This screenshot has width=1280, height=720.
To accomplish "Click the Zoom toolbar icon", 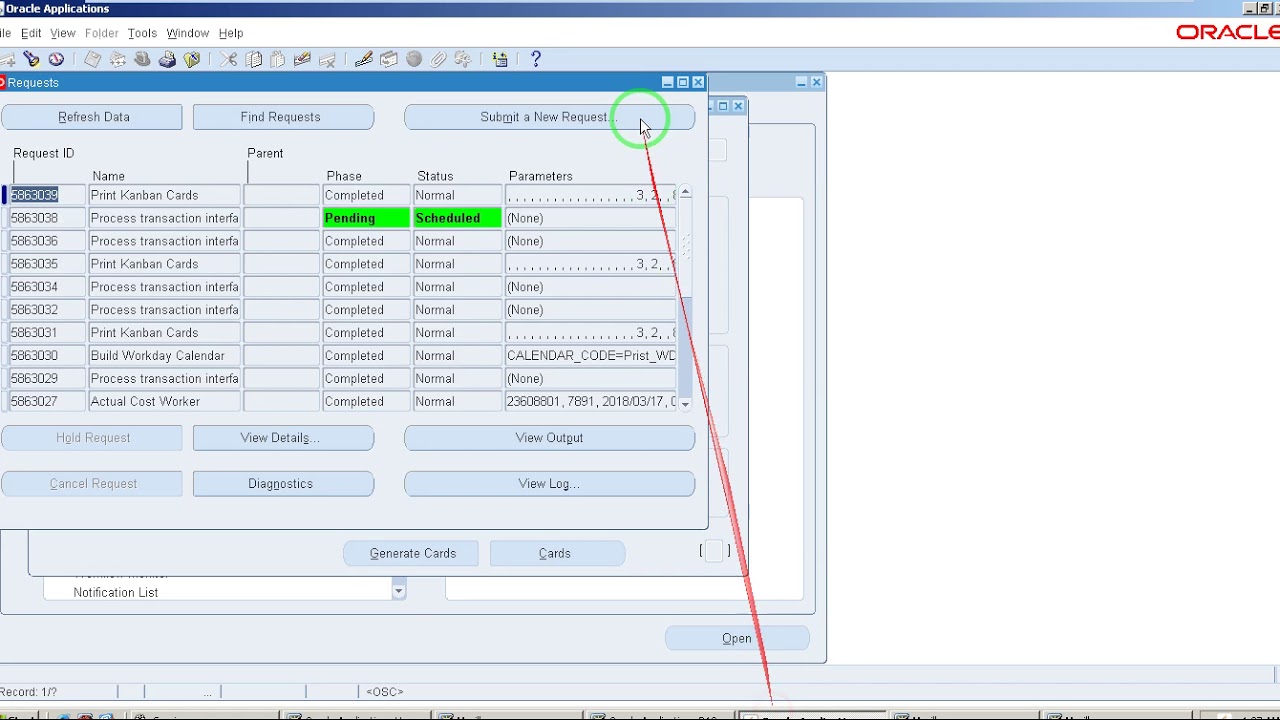I will pyautogui.click(x=389, y=60).
